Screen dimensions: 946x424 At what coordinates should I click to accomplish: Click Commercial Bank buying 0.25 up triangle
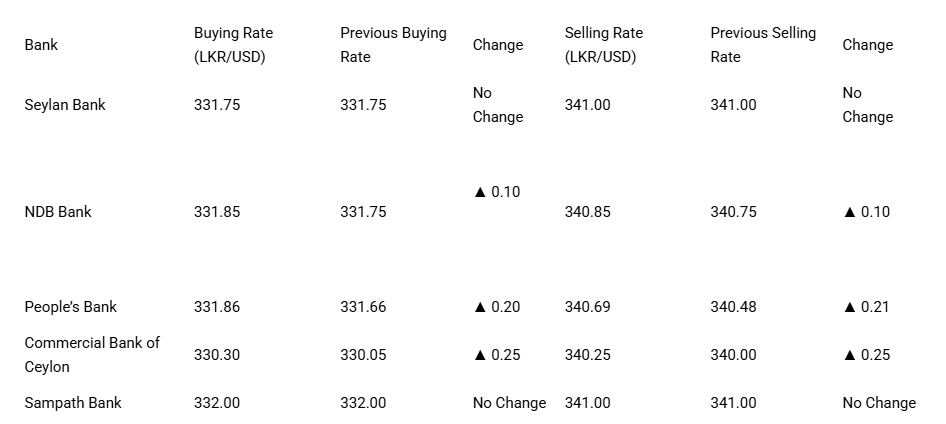480,355
